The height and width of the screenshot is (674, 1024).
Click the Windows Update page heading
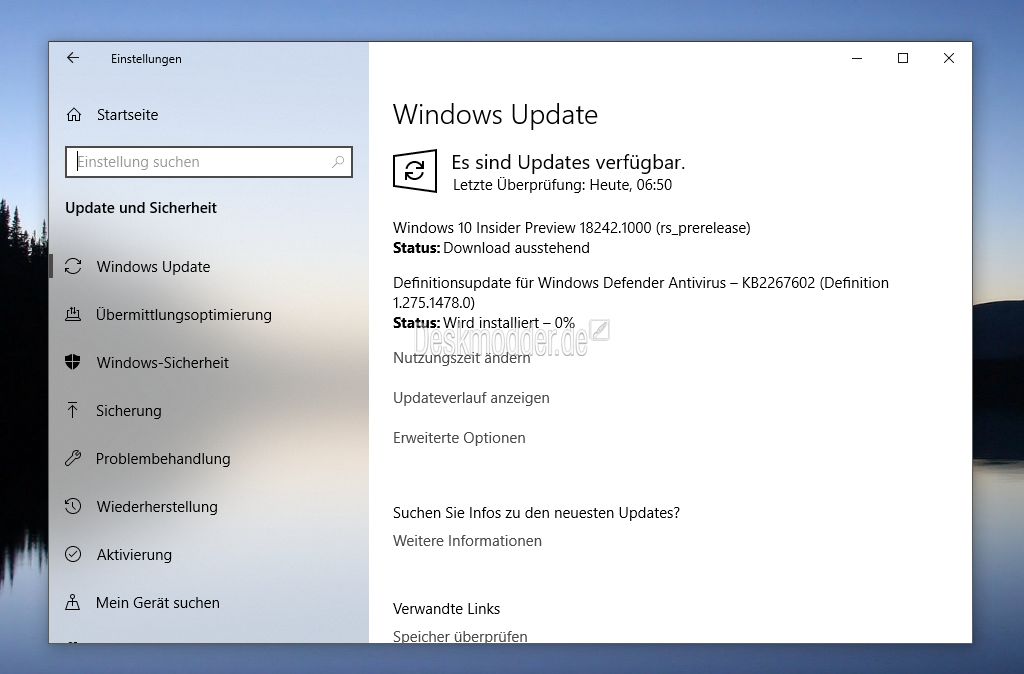coord(495,114)
